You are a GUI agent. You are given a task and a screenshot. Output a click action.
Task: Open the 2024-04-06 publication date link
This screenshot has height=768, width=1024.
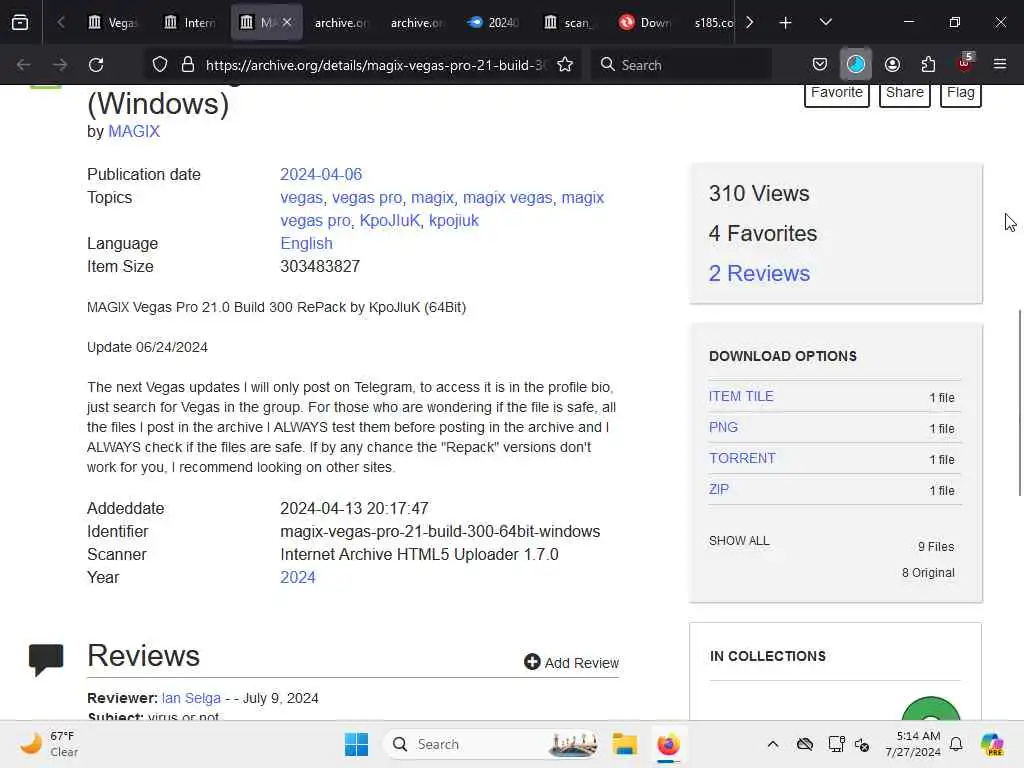[x=321, y=174]
